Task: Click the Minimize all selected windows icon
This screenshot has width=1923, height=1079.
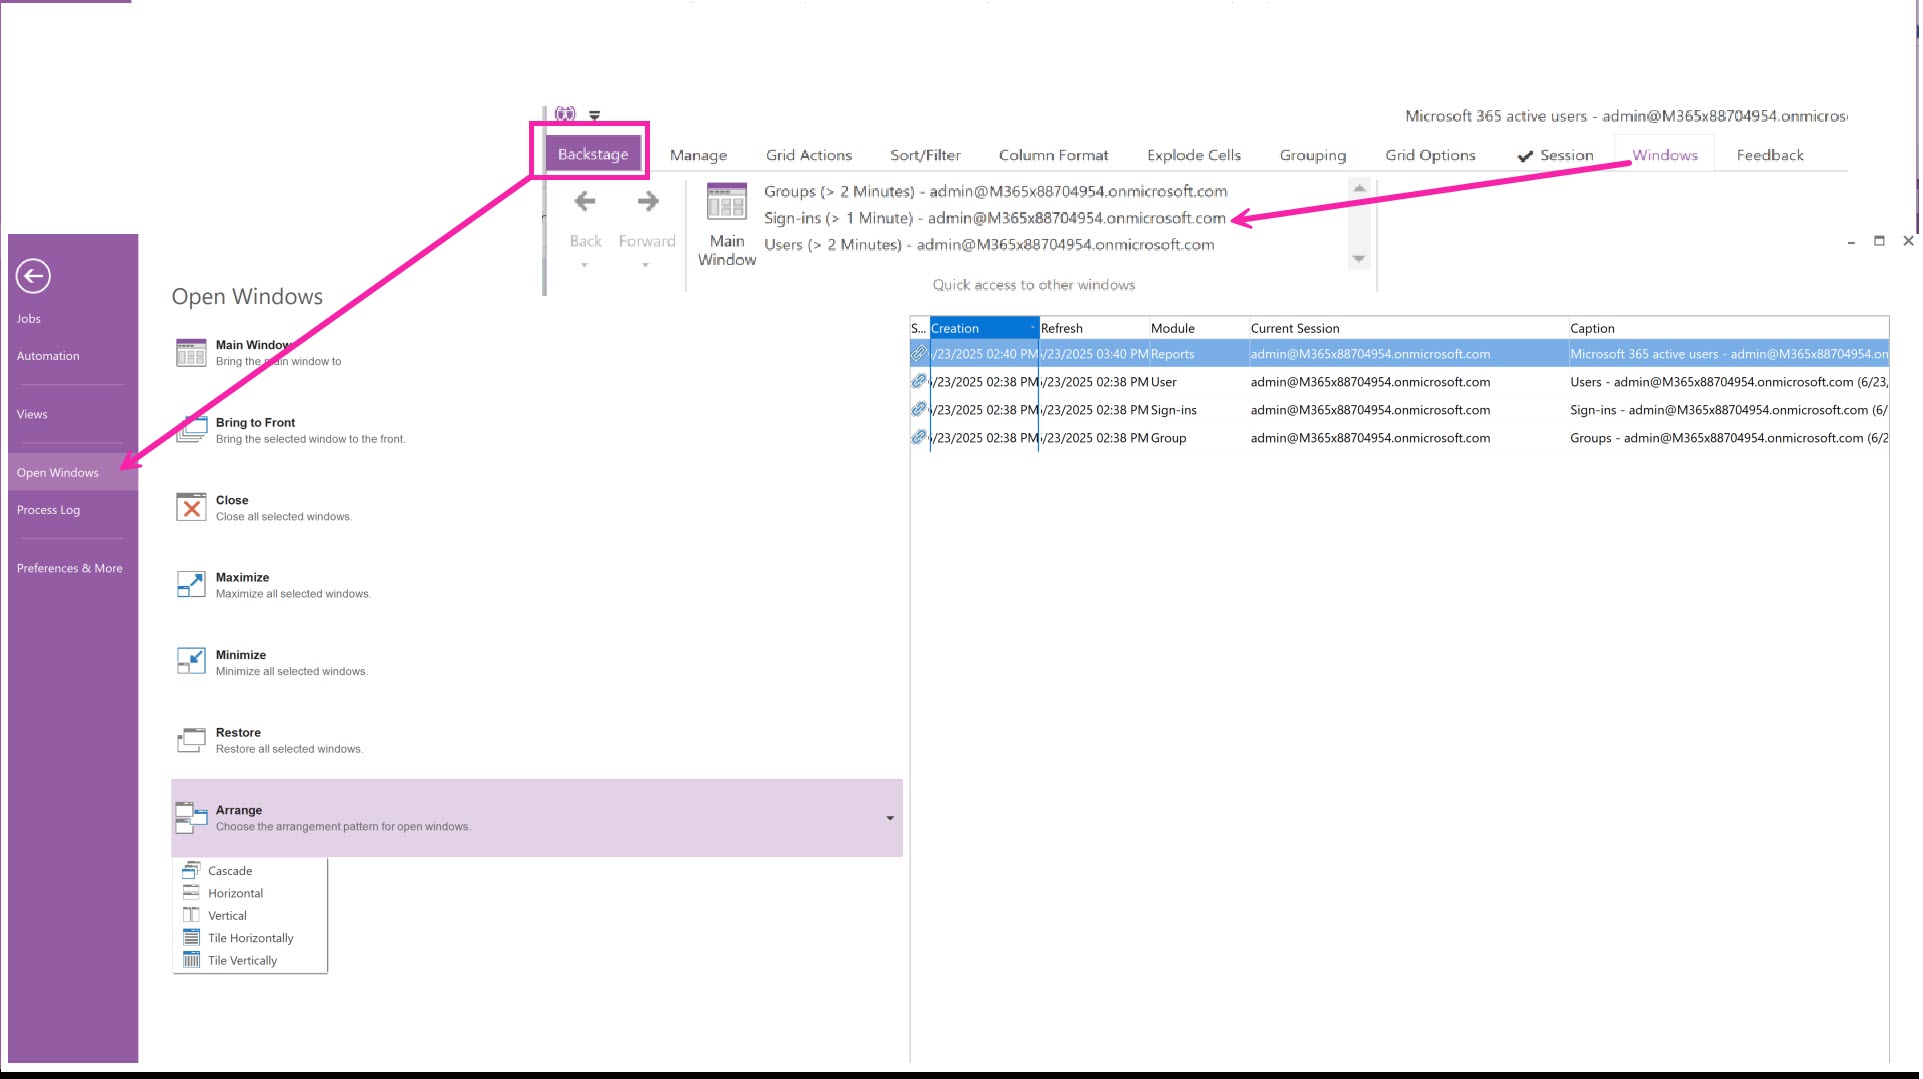Action: pos(191,662)
